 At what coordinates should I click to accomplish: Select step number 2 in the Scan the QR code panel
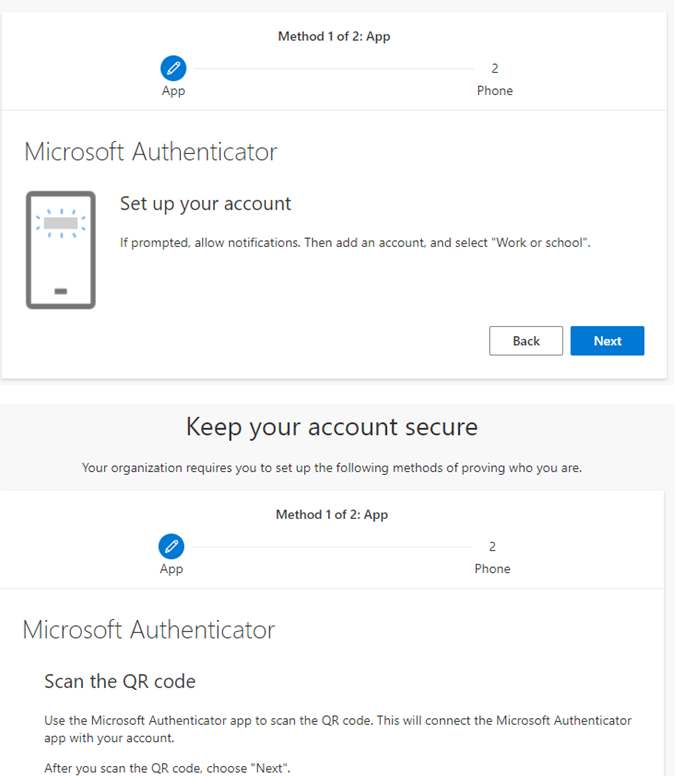click(492, 547)
